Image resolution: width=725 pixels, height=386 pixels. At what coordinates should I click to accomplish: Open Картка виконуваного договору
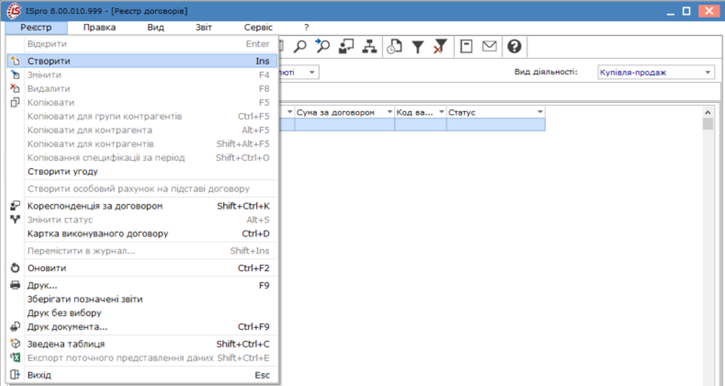pos(142,233)
